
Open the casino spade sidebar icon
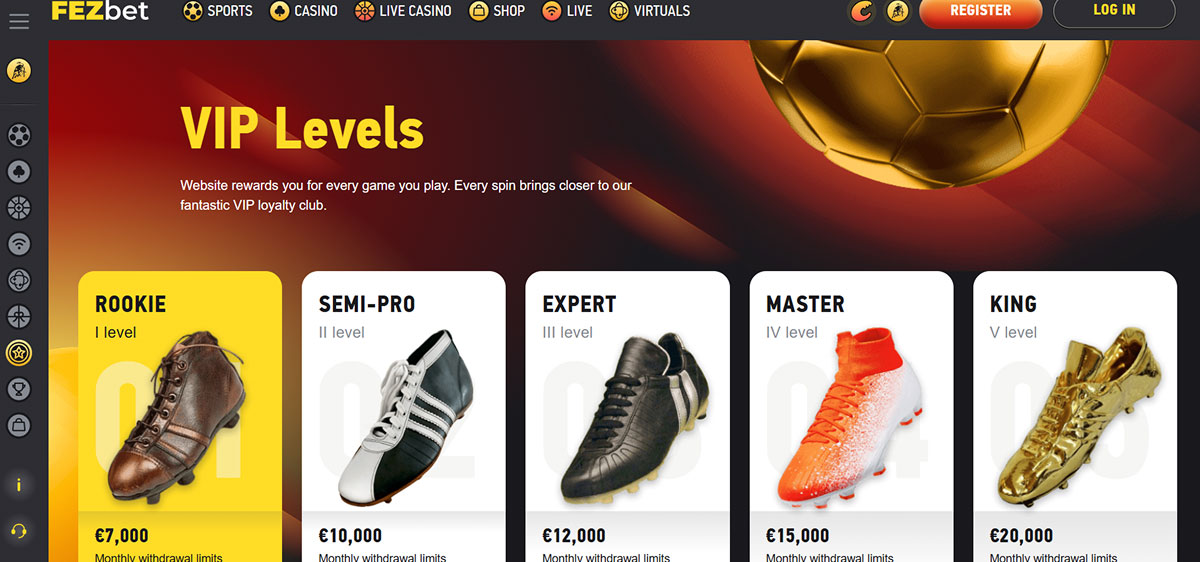click(x=18, y=172)
